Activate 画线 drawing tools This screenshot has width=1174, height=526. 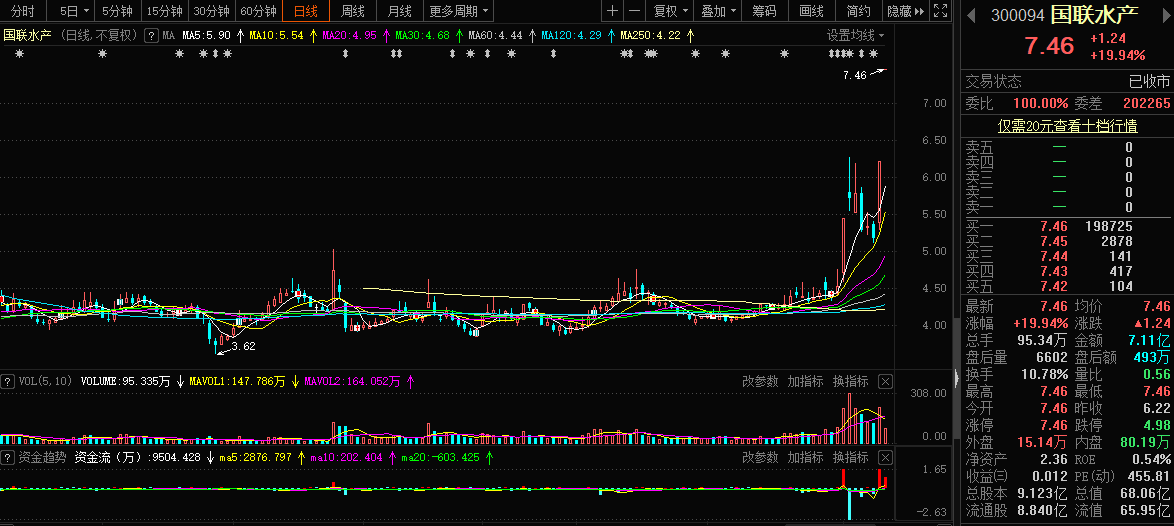(811, 10)
